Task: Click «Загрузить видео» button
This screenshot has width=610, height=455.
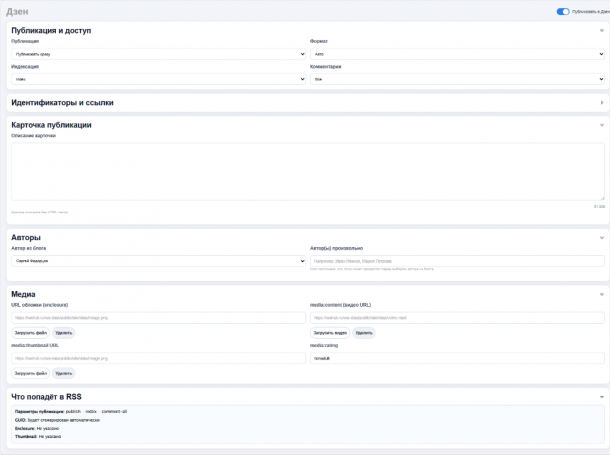Action: pos(330,332)
